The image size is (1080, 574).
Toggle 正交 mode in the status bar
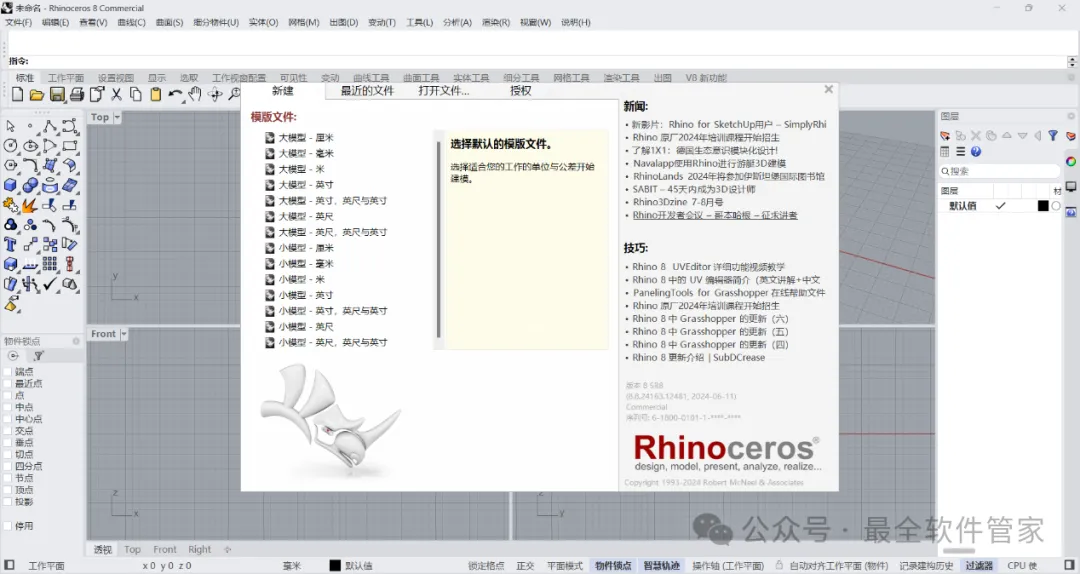pyautogui.click(x=526, y=566)
